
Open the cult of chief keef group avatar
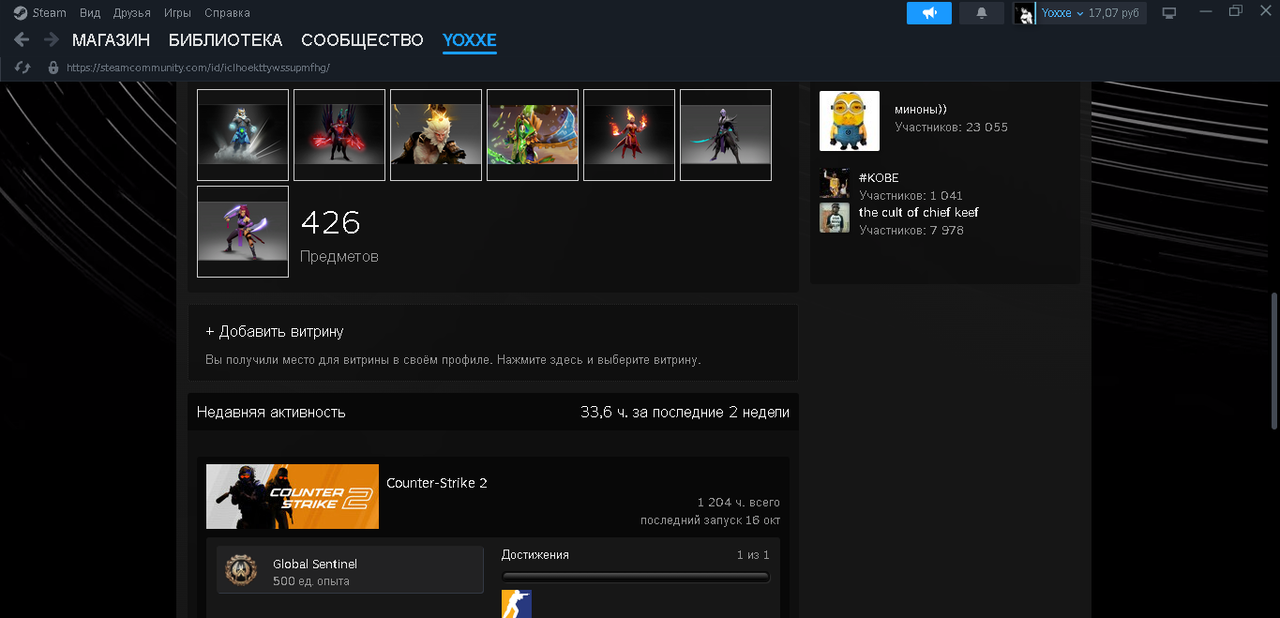pos(834,218)
